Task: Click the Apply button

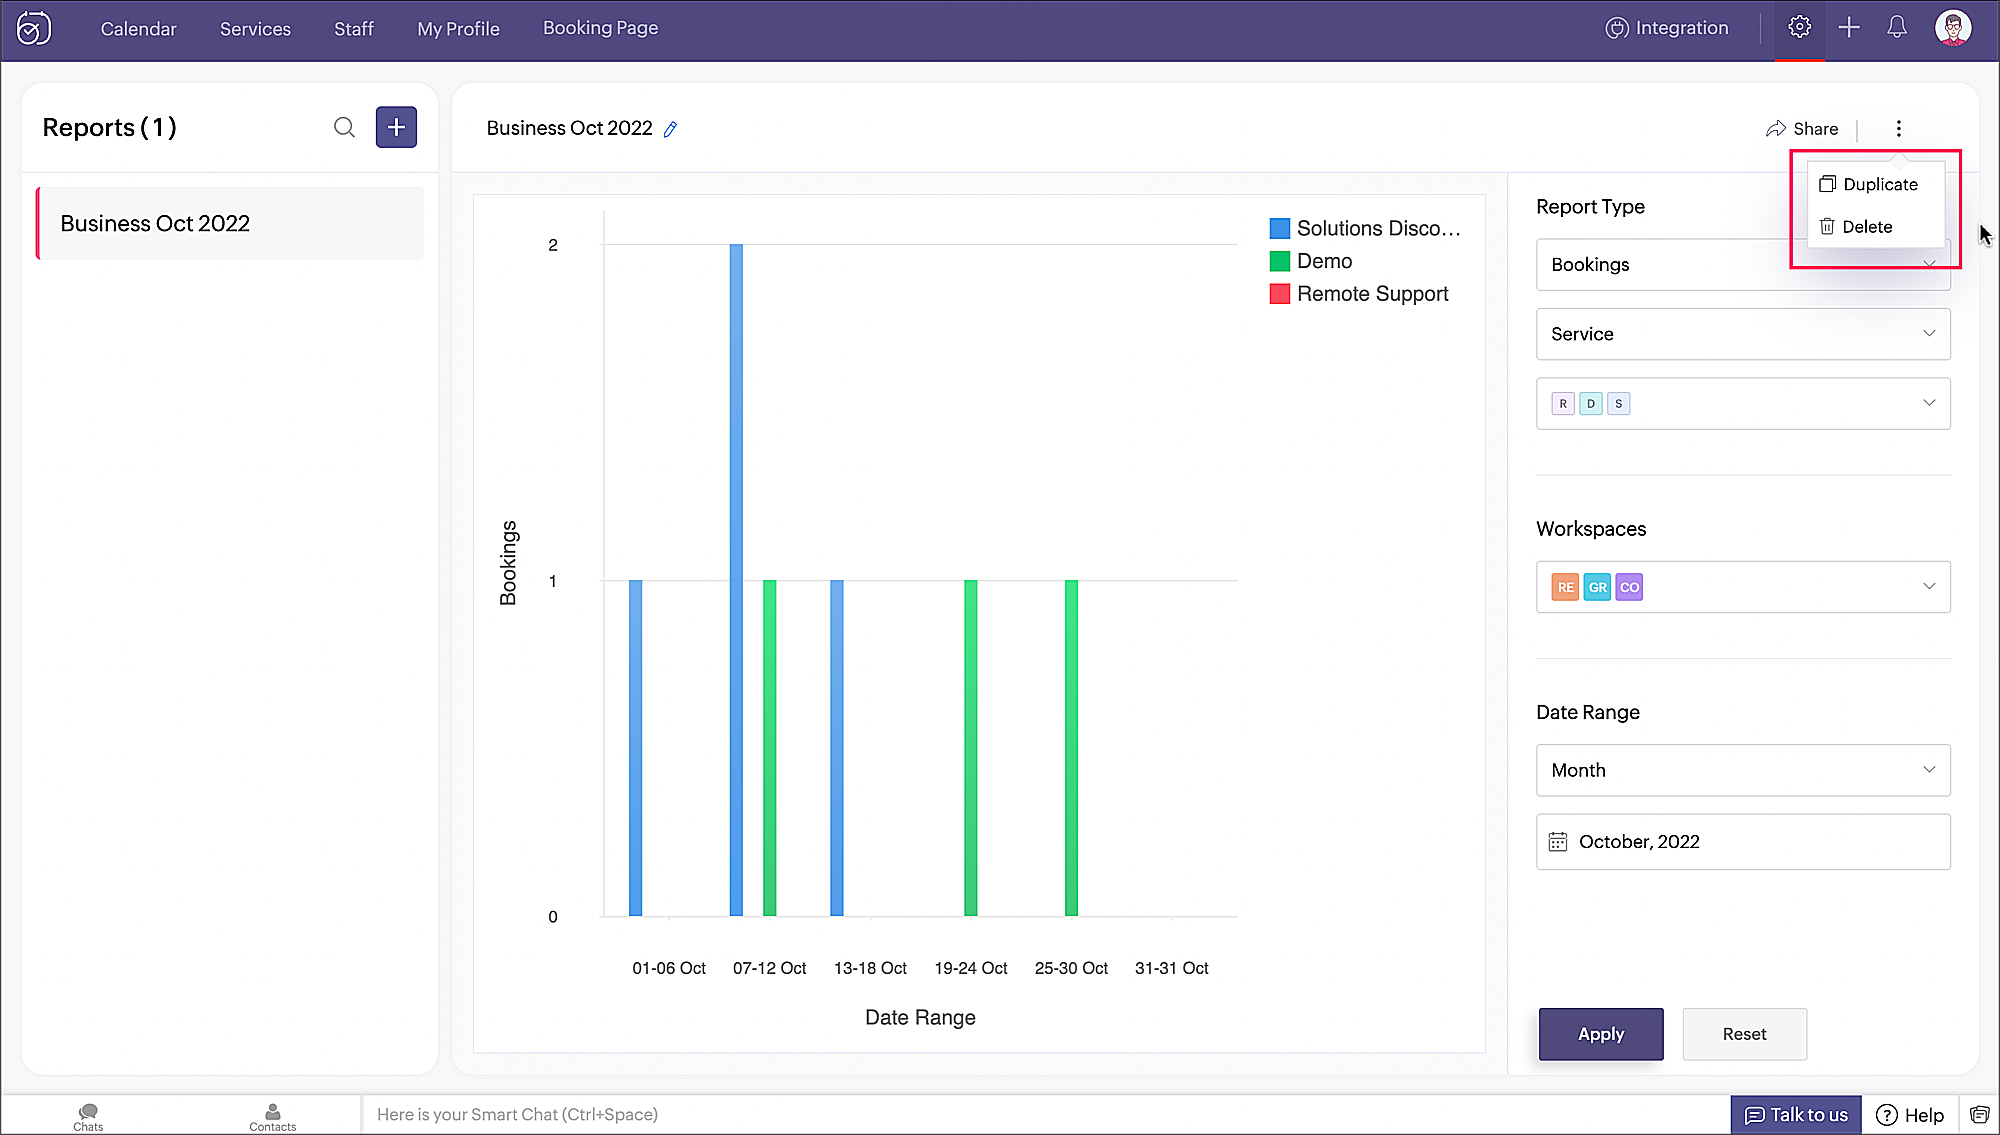Action: coord(1601,1034)
